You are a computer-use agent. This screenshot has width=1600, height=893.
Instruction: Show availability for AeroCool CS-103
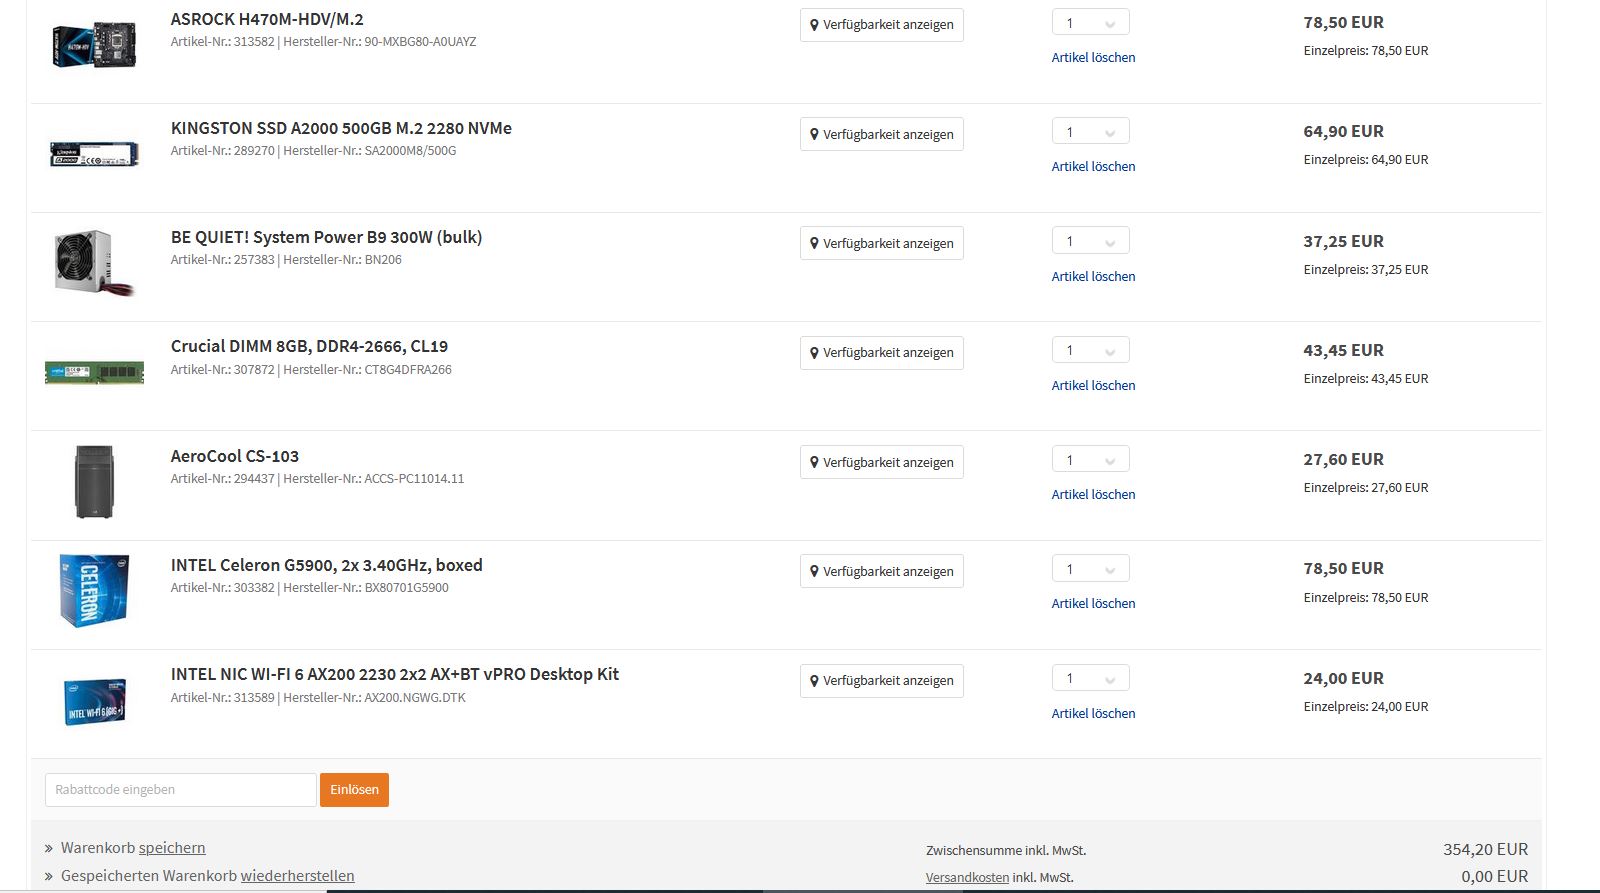point(881,462)
